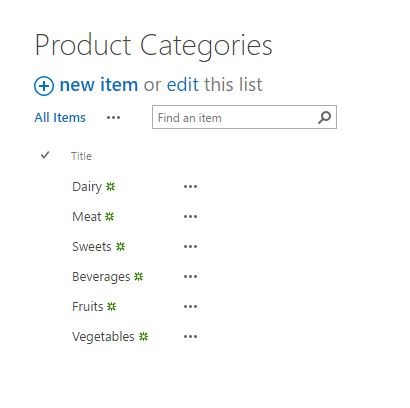
Task: Click the green new badge beside Meat
Action: click(109, 217)
